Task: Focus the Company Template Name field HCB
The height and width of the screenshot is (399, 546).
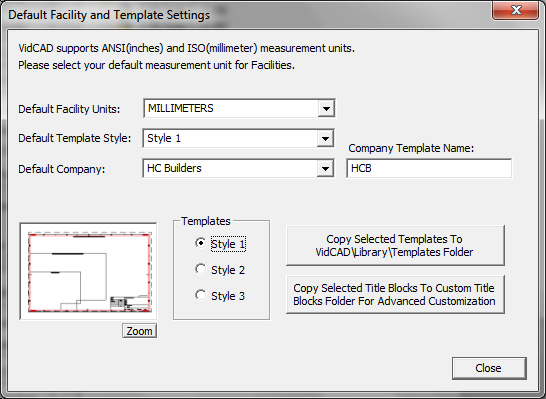Action: coord(429,169)
